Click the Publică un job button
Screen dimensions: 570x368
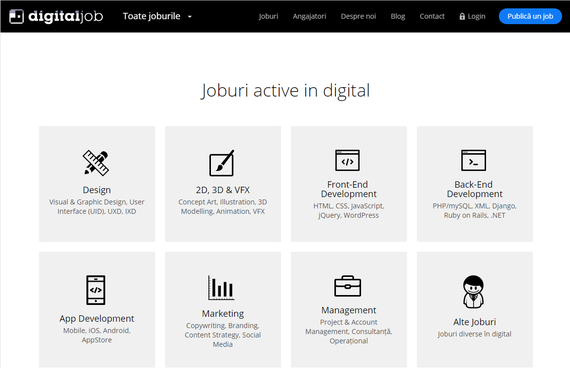[530, 16]
